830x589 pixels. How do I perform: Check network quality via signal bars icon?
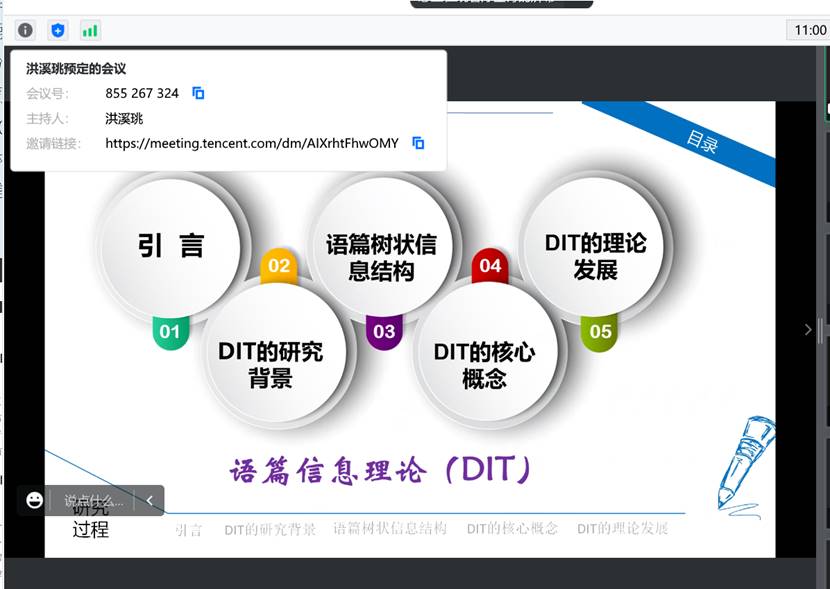[x=90, y=30]
